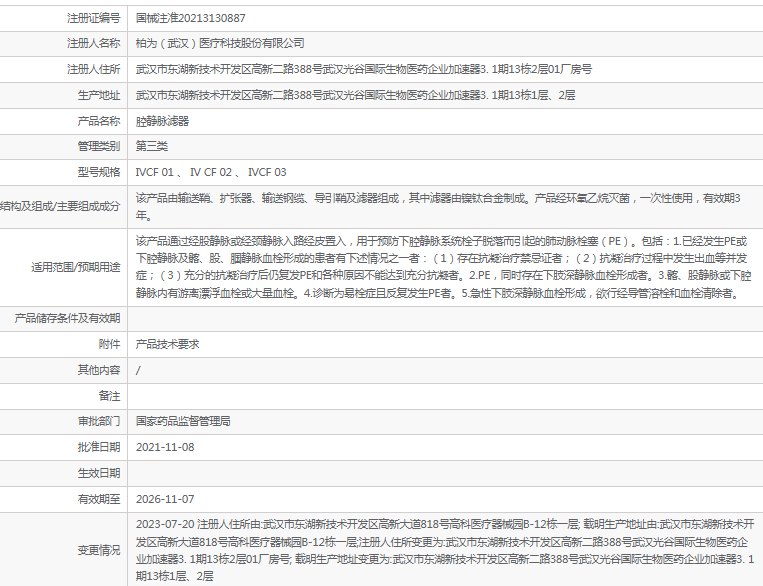Screen dimensions: 763x586
Task: Select the 管理类别 label
Action: click(x=99, y=146)
